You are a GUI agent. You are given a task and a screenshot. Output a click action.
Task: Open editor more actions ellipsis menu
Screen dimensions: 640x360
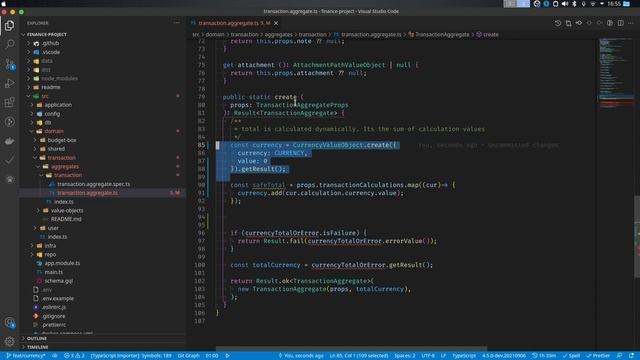[x=631, y=23]
